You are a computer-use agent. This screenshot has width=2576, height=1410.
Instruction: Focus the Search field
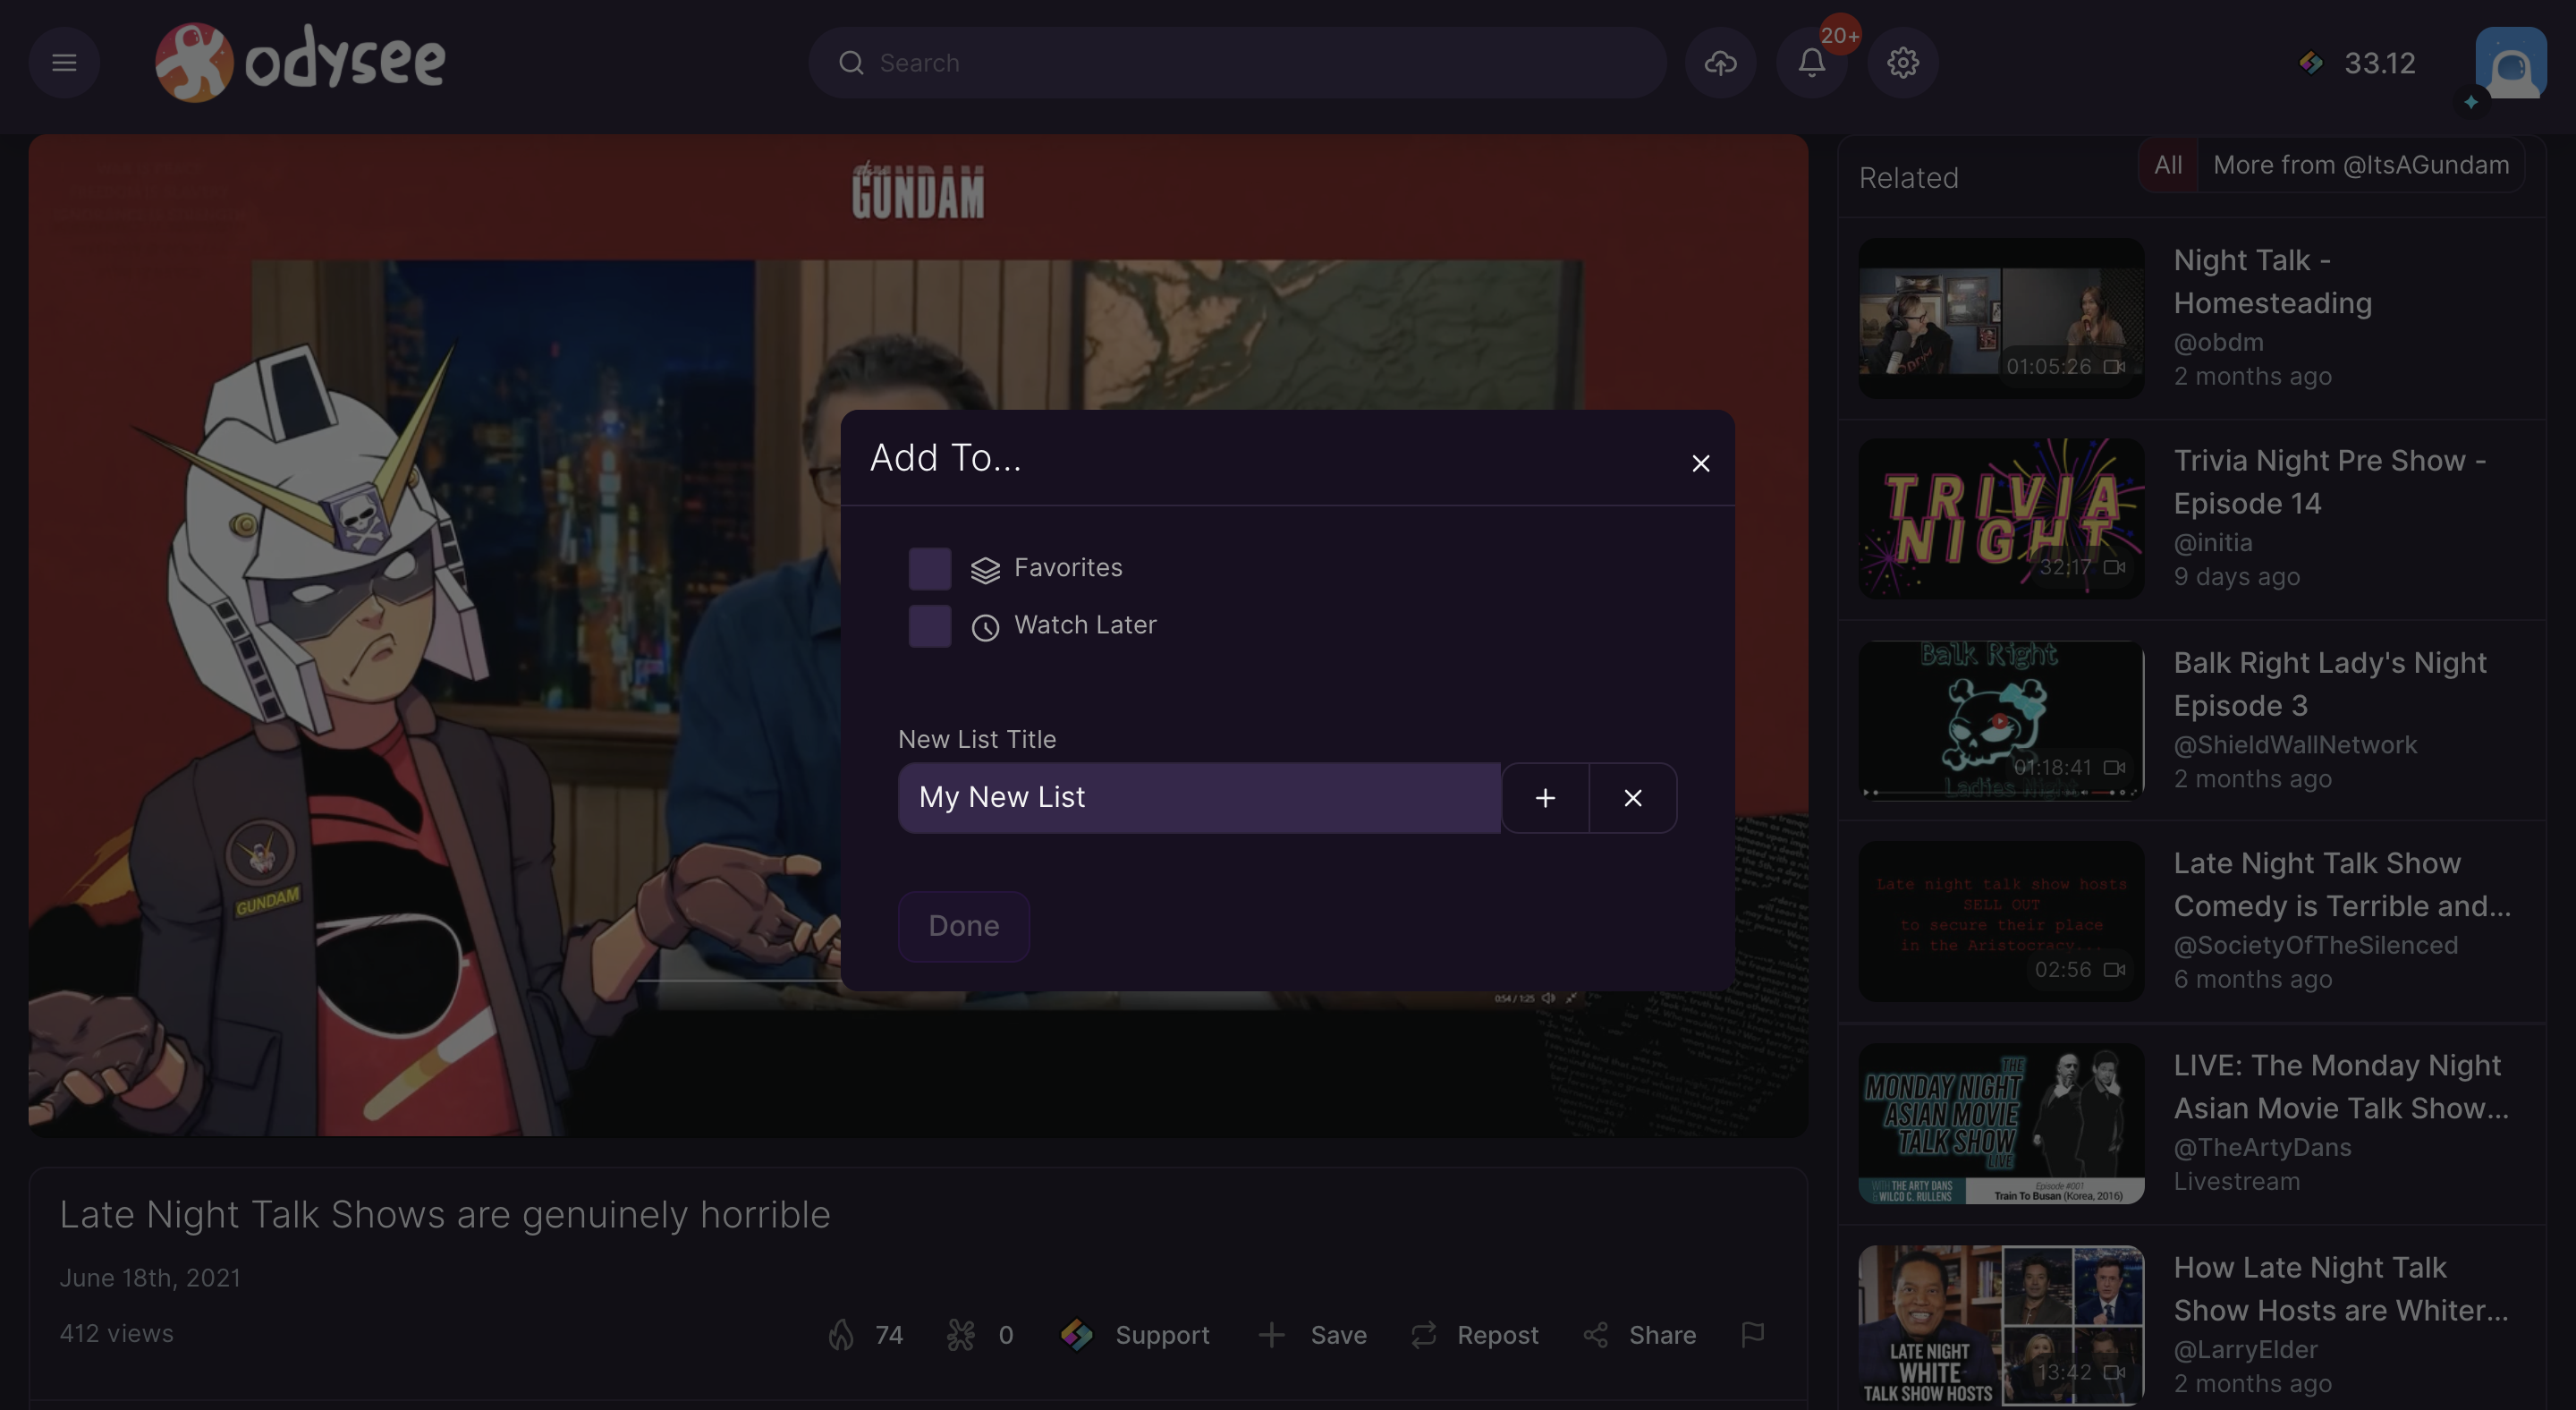pos(1237,63)
